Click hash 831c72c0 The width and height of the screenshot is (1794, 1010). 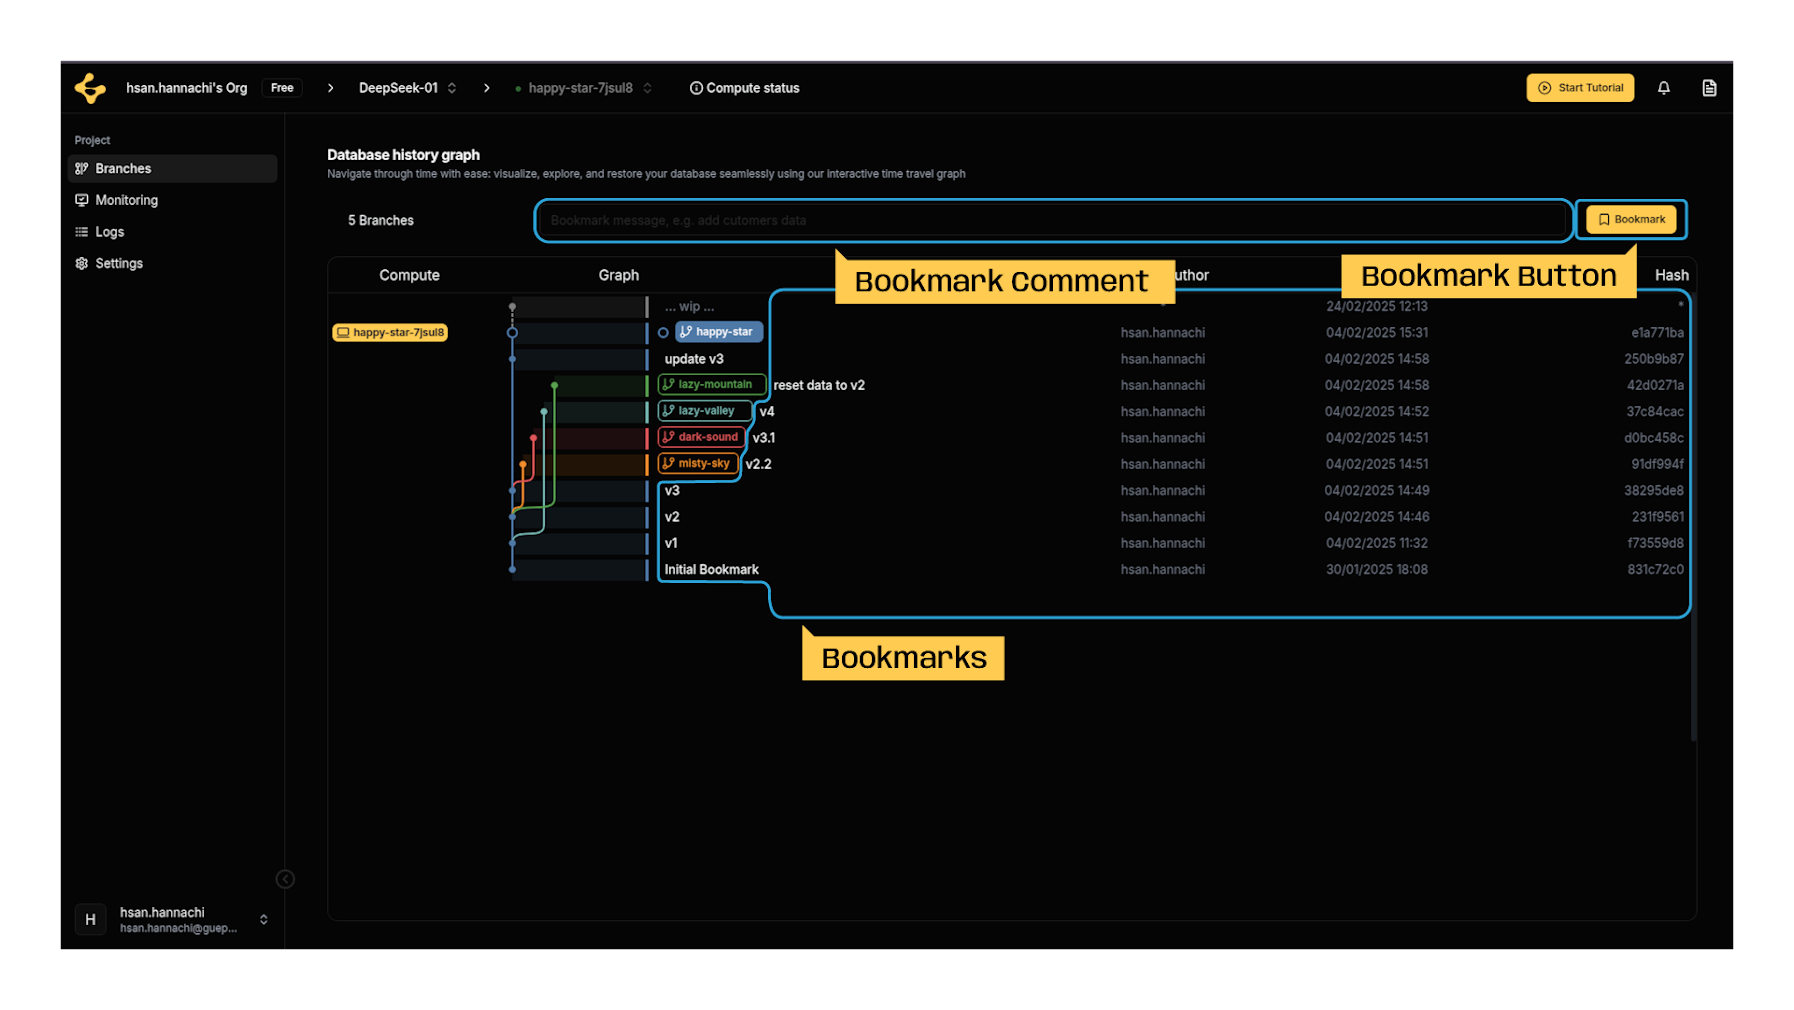point(1655,569)
